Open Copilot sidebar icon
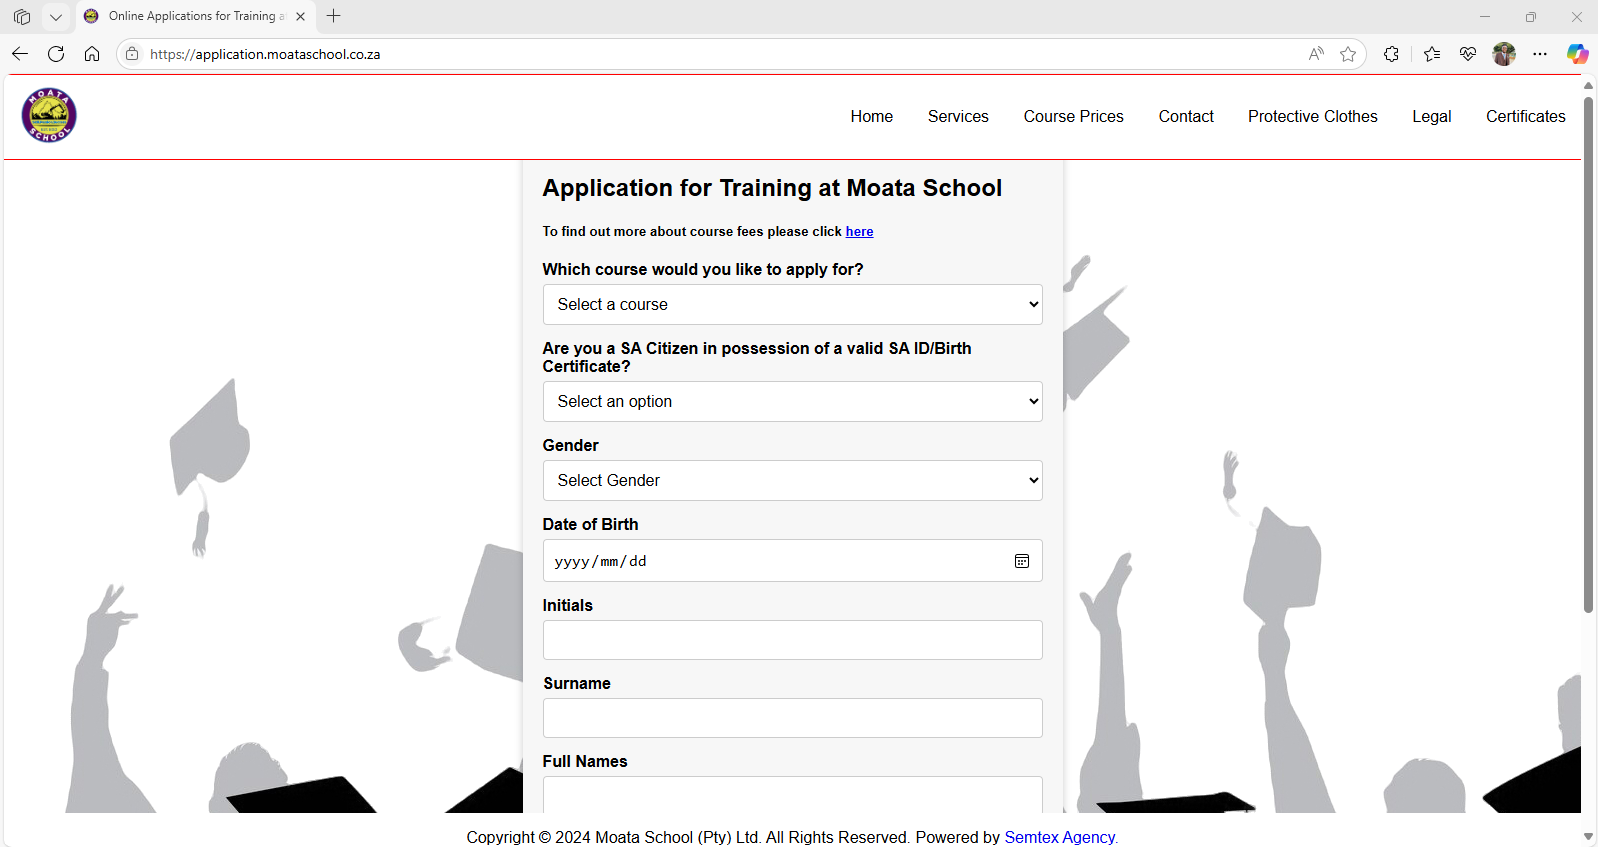 [1577, 54]
